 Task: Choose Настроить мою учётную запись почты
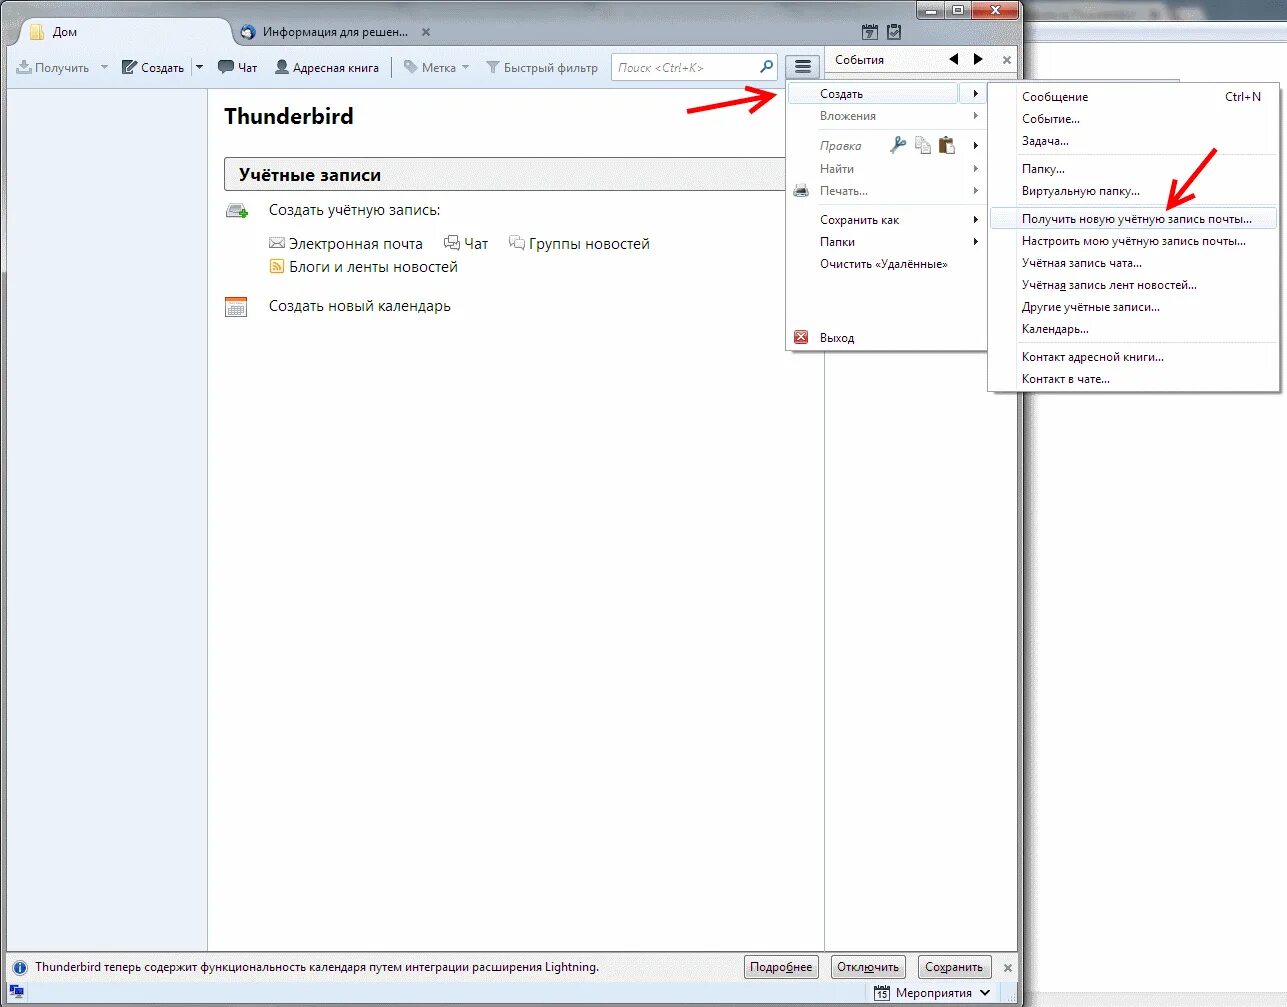[1133, 241]
